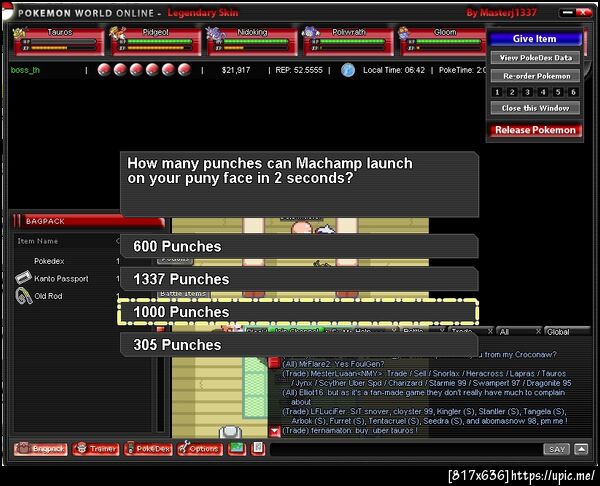Select the Kanto Passport item name
The height and width of the screenshot is (486, 600).
pyautogui.click(x=61, y=279)
